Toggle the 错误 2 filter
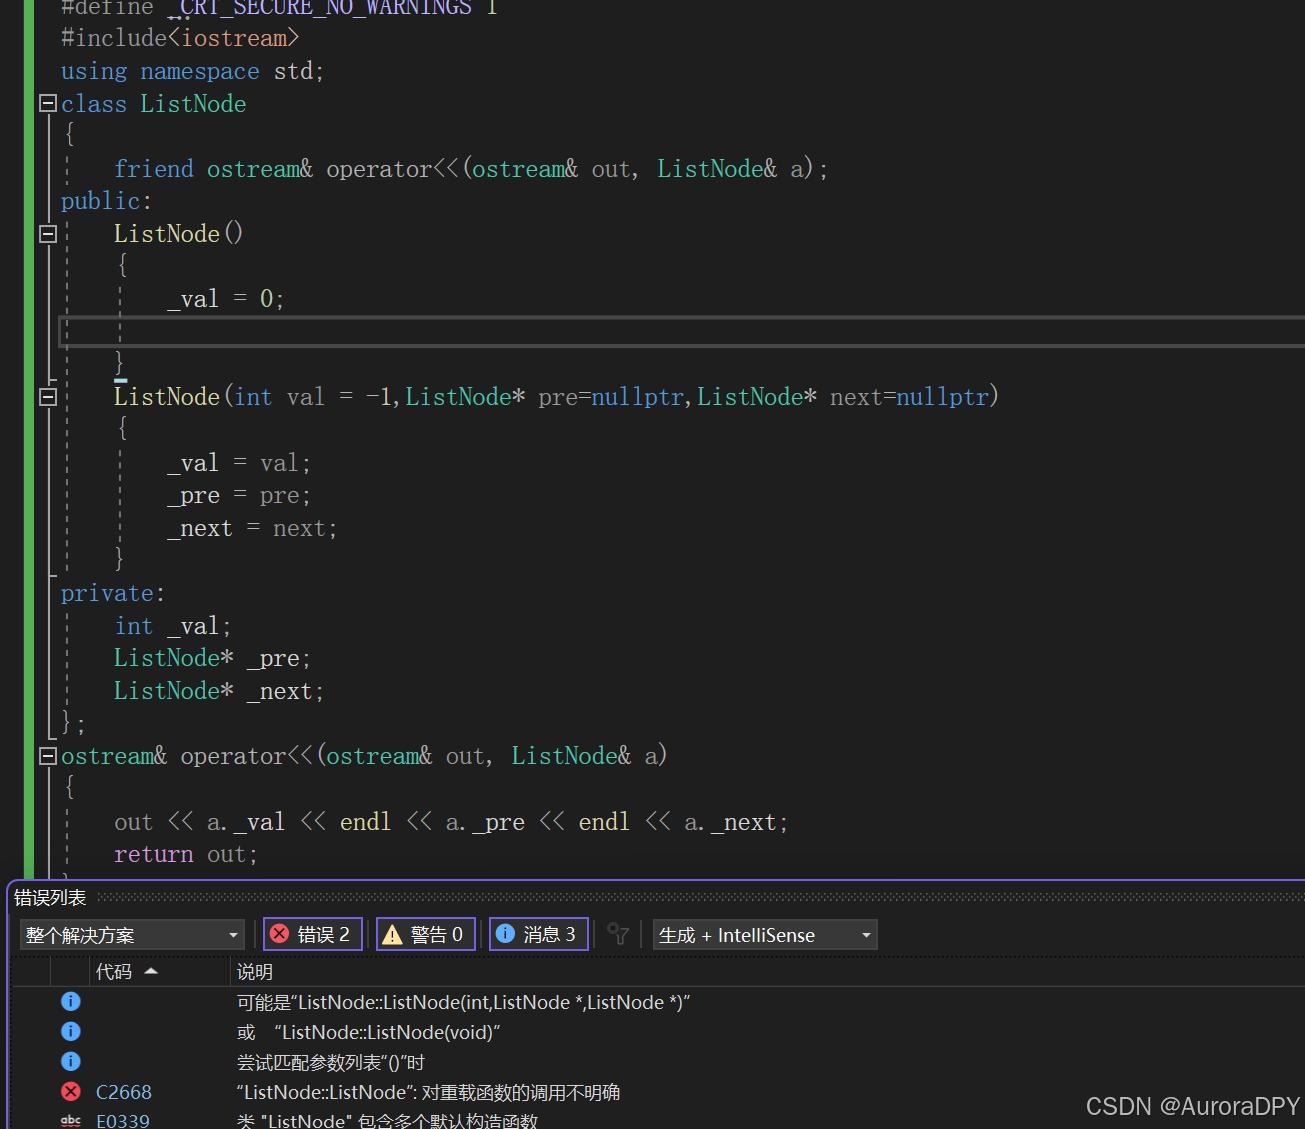 click(x=313, y=934)
